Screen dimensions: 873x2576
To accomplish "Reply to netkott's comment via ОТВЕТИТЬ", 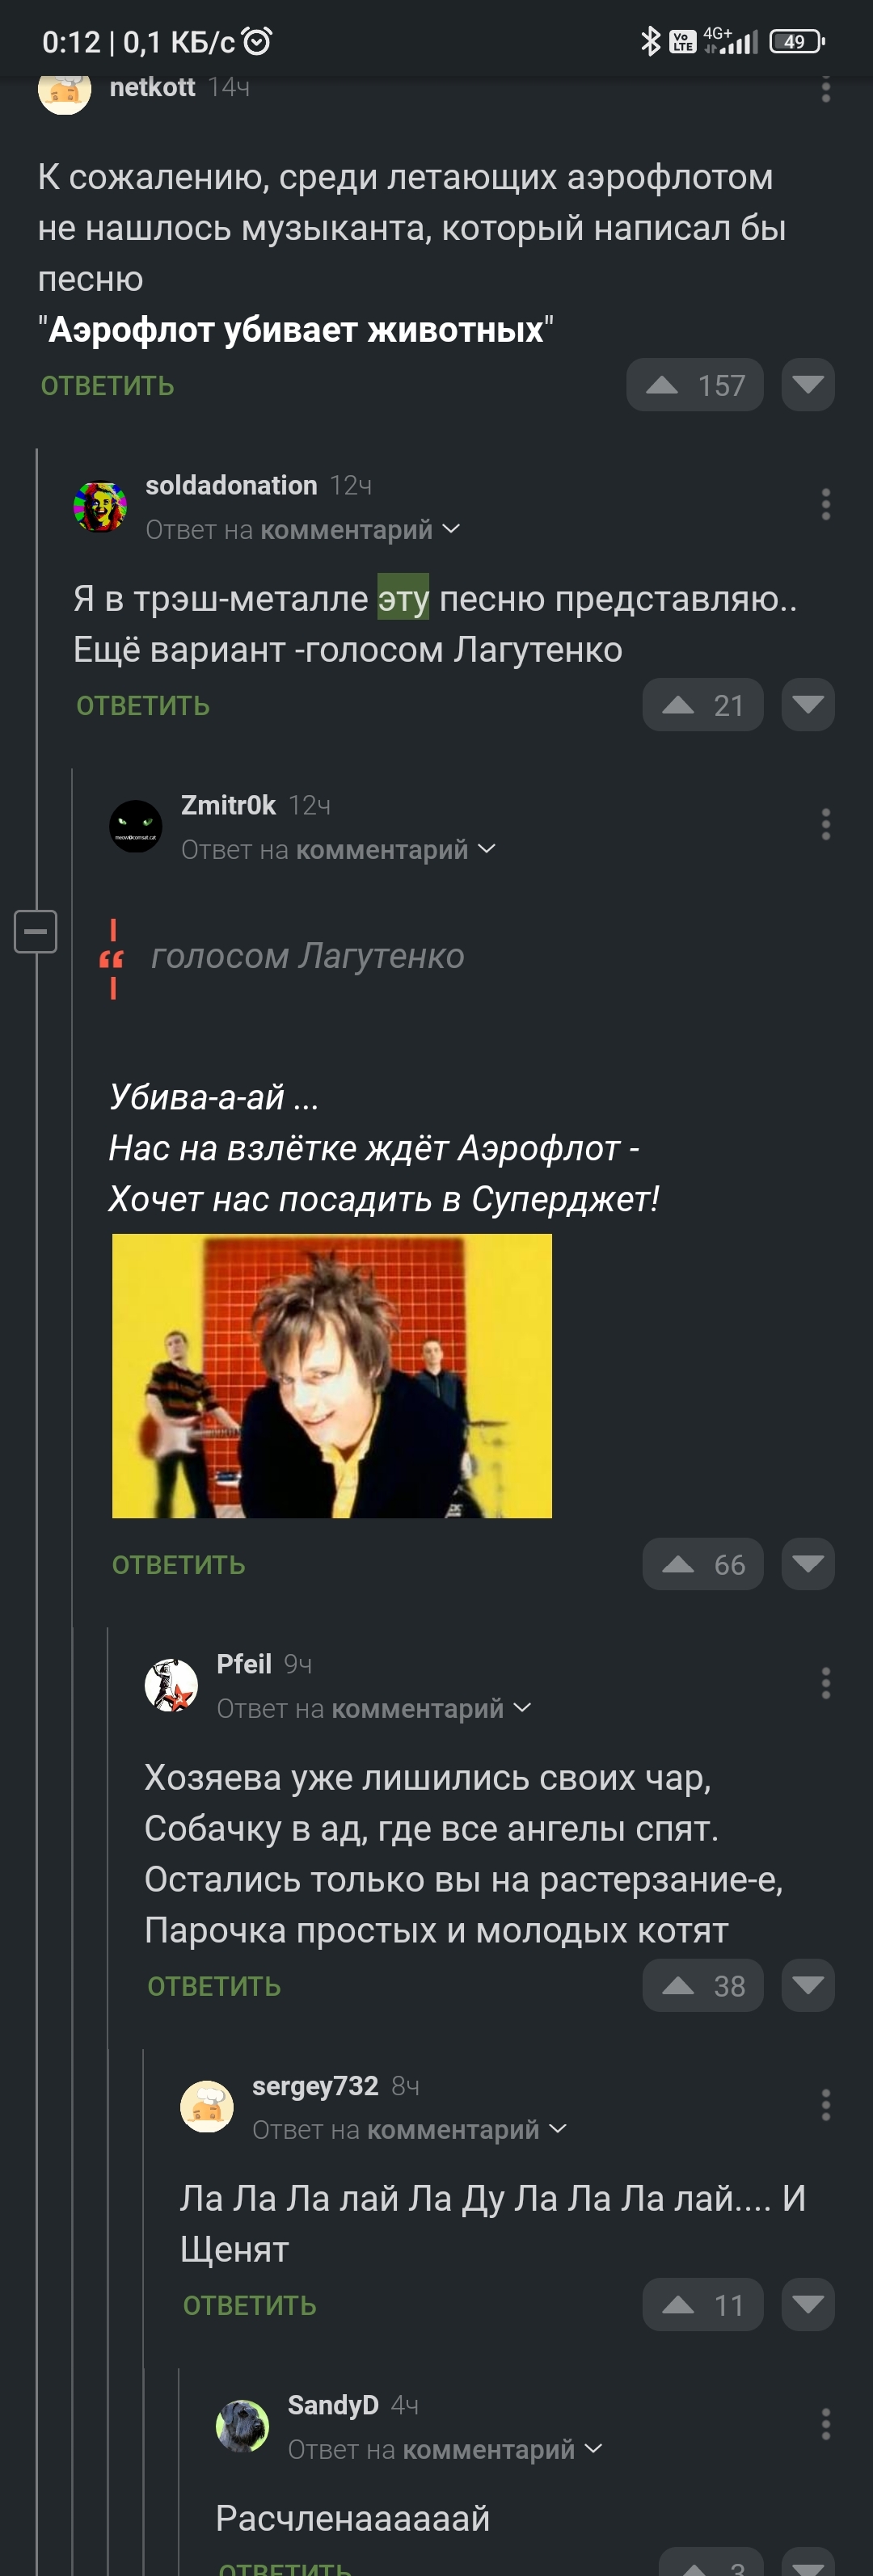I will [x=107, y=386].
